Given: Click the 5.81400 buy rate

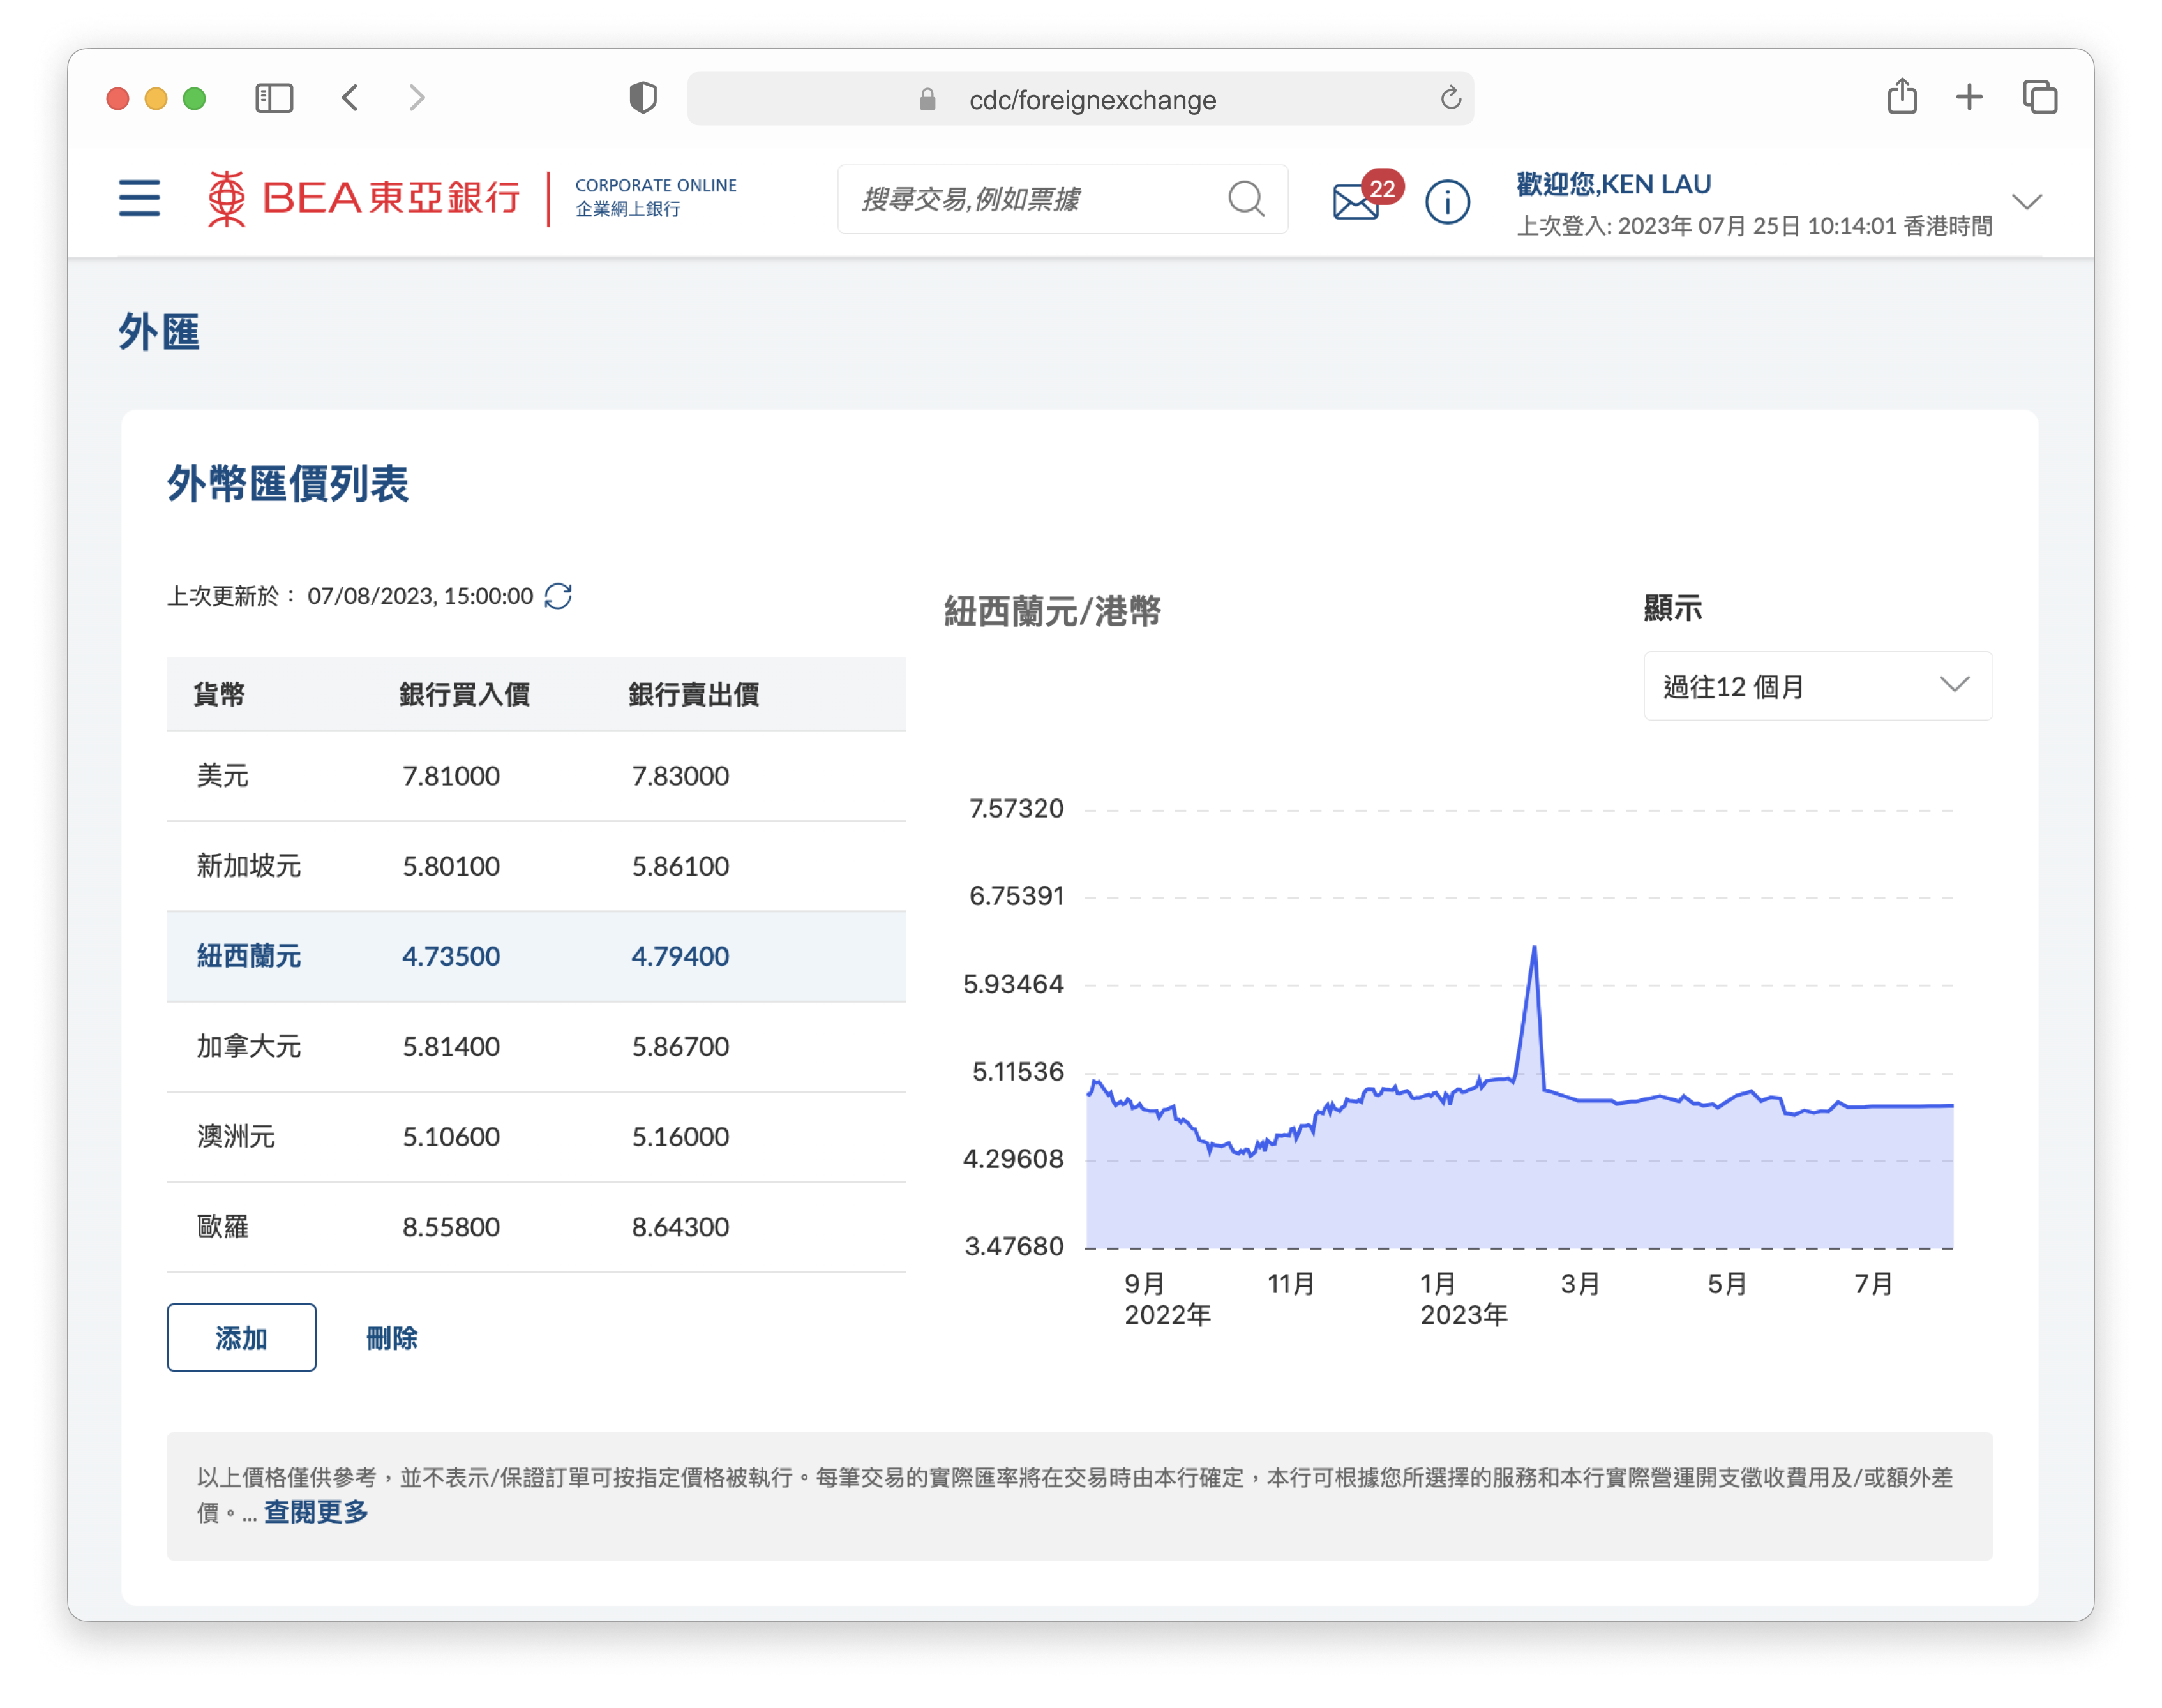Looking at the screenshot, I should coord(451,1046).
